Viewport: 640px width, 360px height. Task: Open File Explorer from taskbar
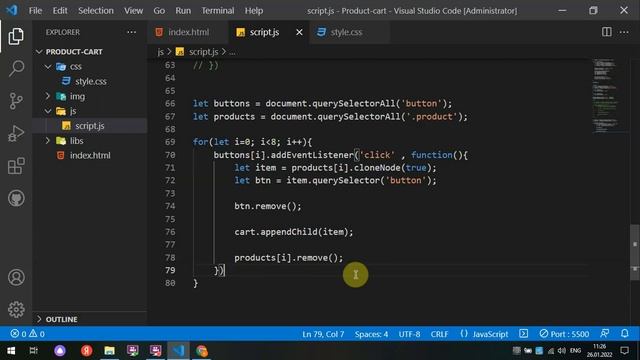click(x=109, y=351)
